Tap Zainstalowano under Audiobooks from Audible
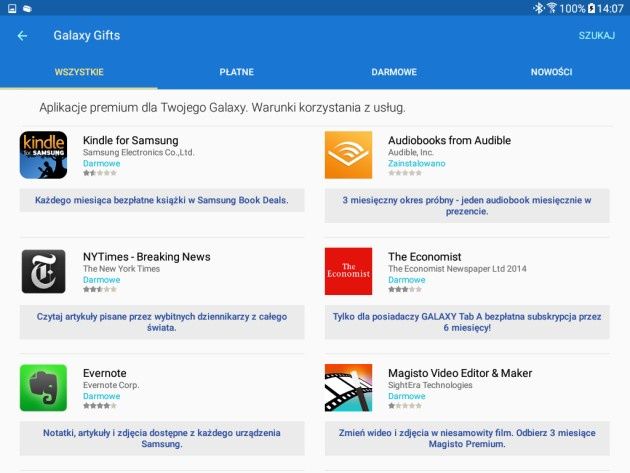This screenshot has height=473, width=630. point(417,164)
